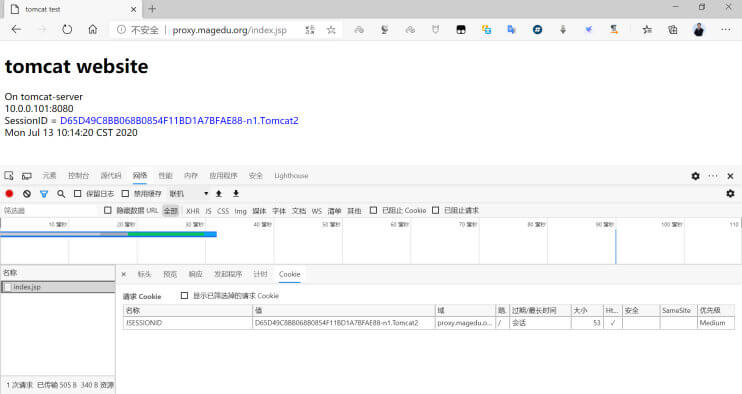View the not secure site information
The width and height of the screenshot is (742, 394).
[x=137, y=30]
